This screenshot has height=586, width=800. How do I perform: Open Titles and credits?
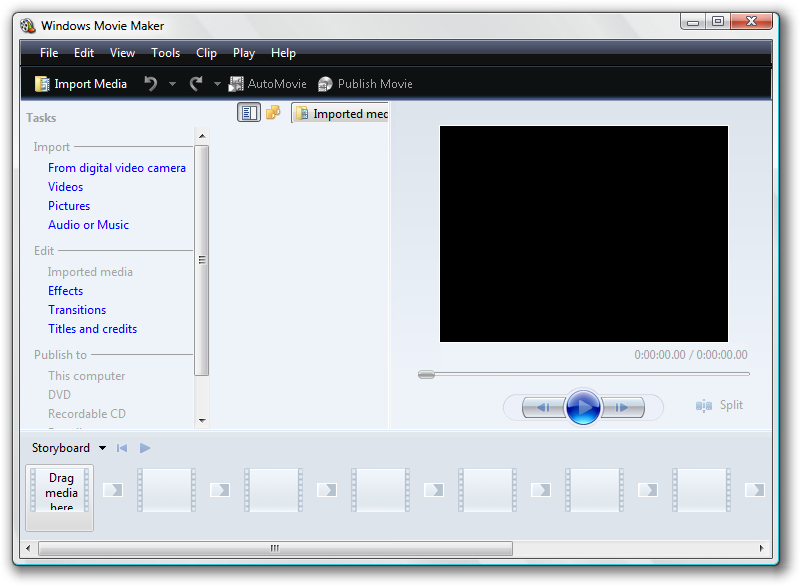coord(92,328)
